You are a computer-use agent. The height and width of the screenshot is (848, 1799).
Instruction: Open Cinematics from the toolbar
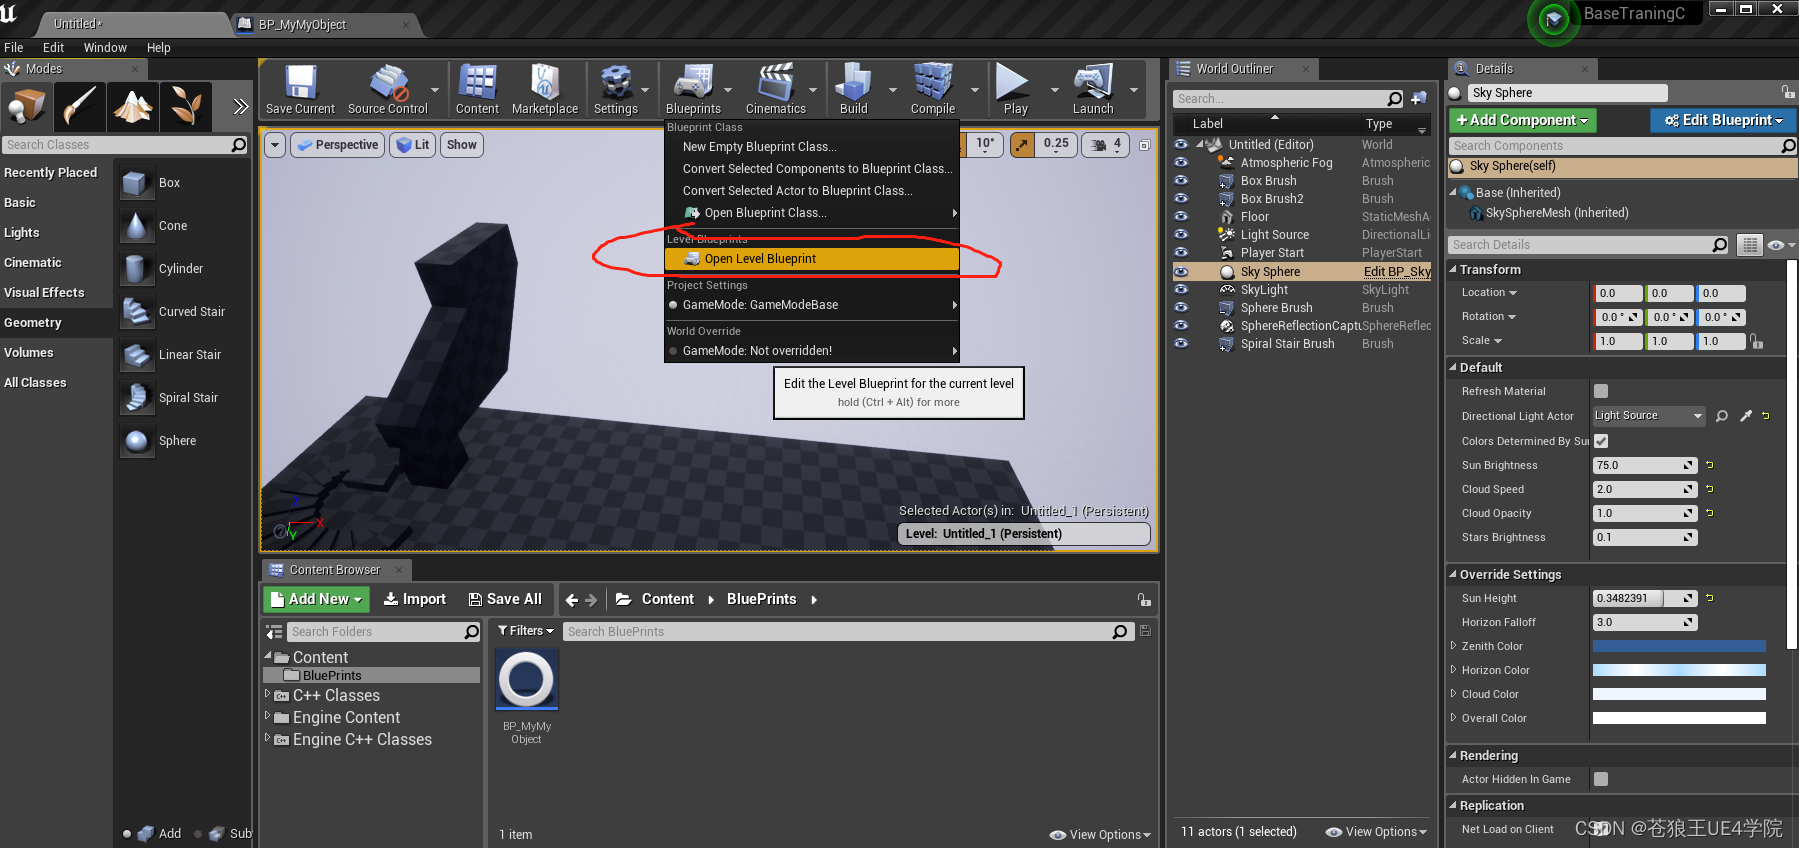[x=775, y=89]
